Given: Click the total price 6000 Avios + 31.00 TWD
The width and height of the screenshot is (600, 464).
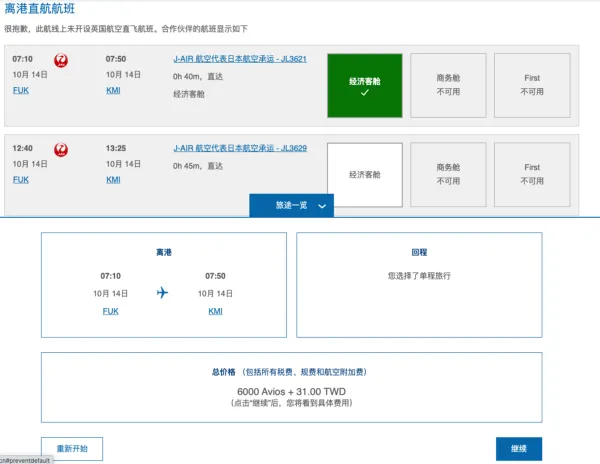Looking at the screenshot, I should 292,392.
